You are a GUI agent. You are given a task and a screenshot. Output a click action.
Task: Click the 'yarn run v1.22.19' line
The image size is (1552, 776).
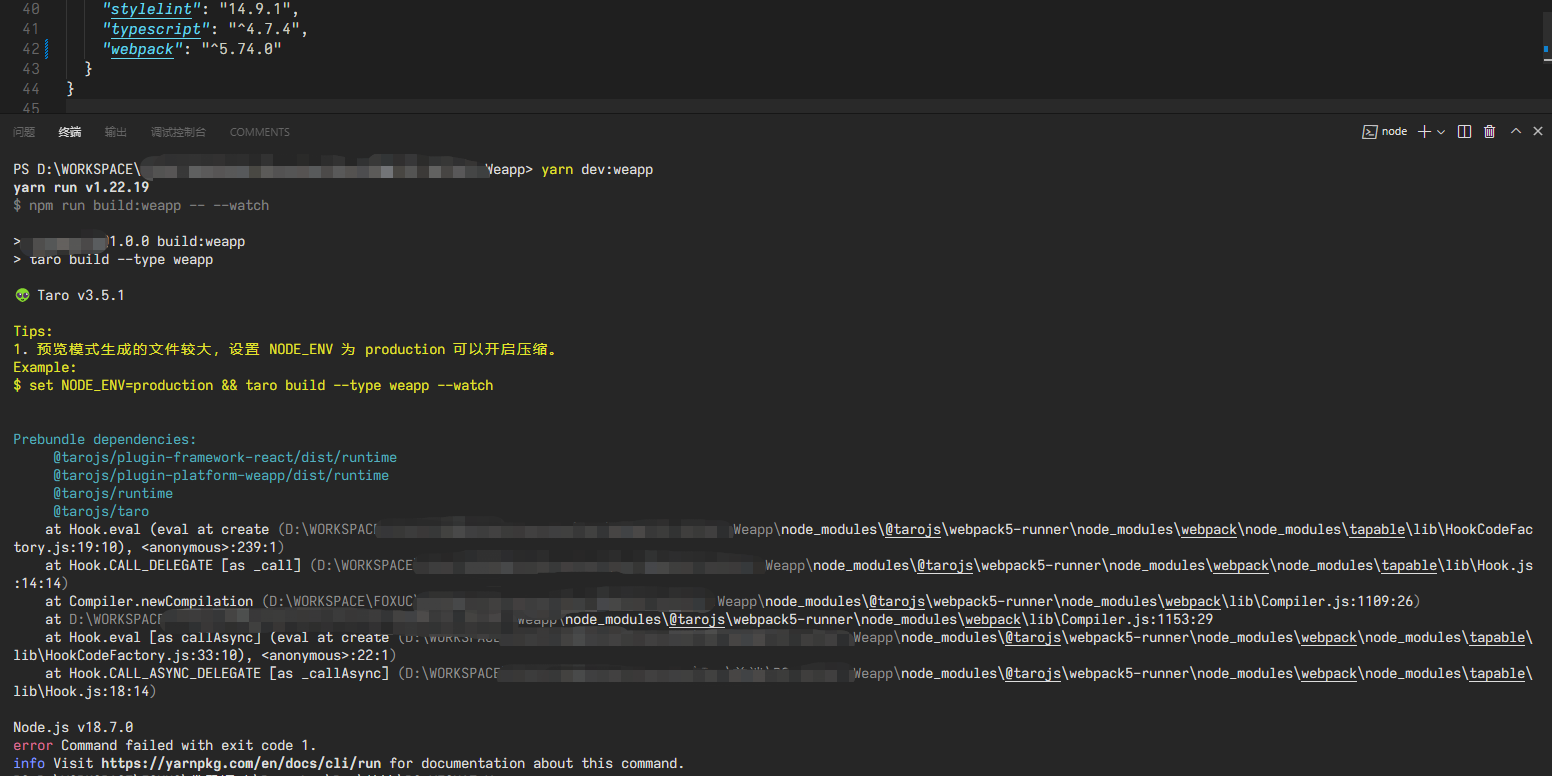point(81,187)
